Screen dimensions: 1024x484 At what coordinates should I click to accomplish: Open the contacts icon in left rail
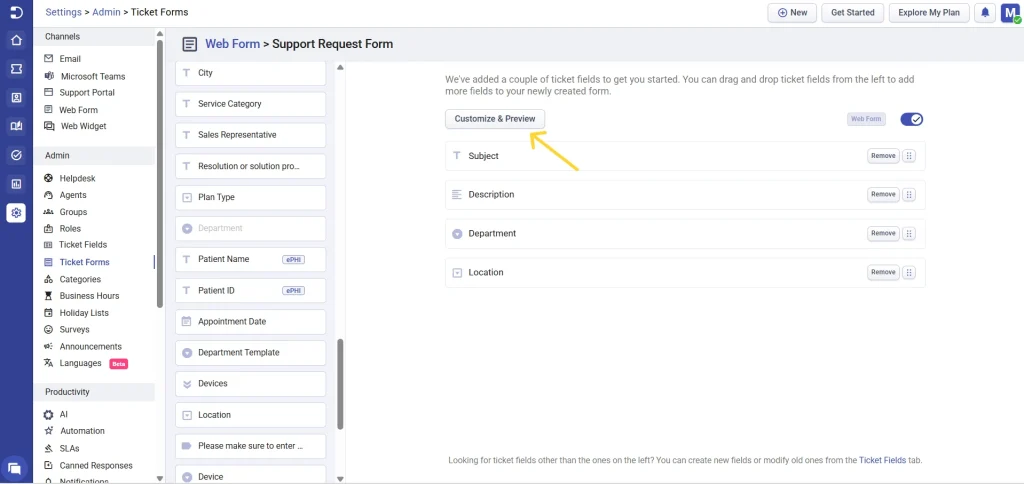[x=16, y=98]
